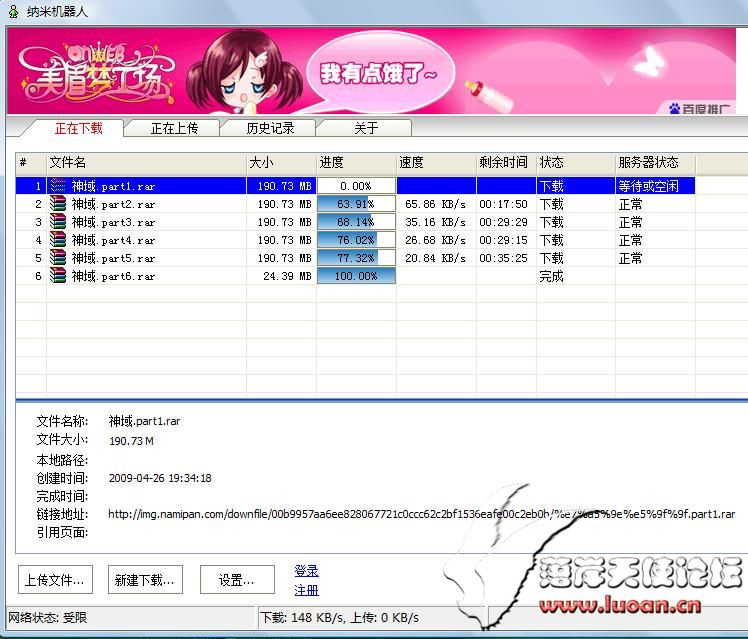Click the RAR icon of 神域.part2.rar
The height and width of the screenshot is (639, 748).
click(58, 204)
